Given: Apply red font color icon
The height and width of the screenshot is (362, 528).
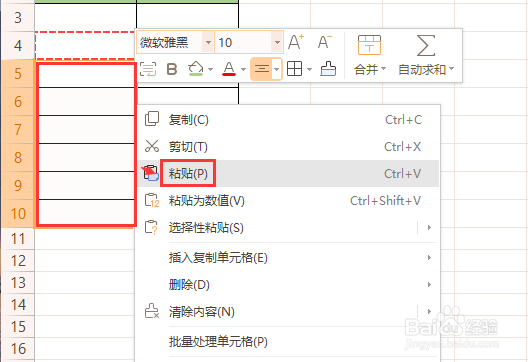Looking at the screenshot, I should coord(229,69).
